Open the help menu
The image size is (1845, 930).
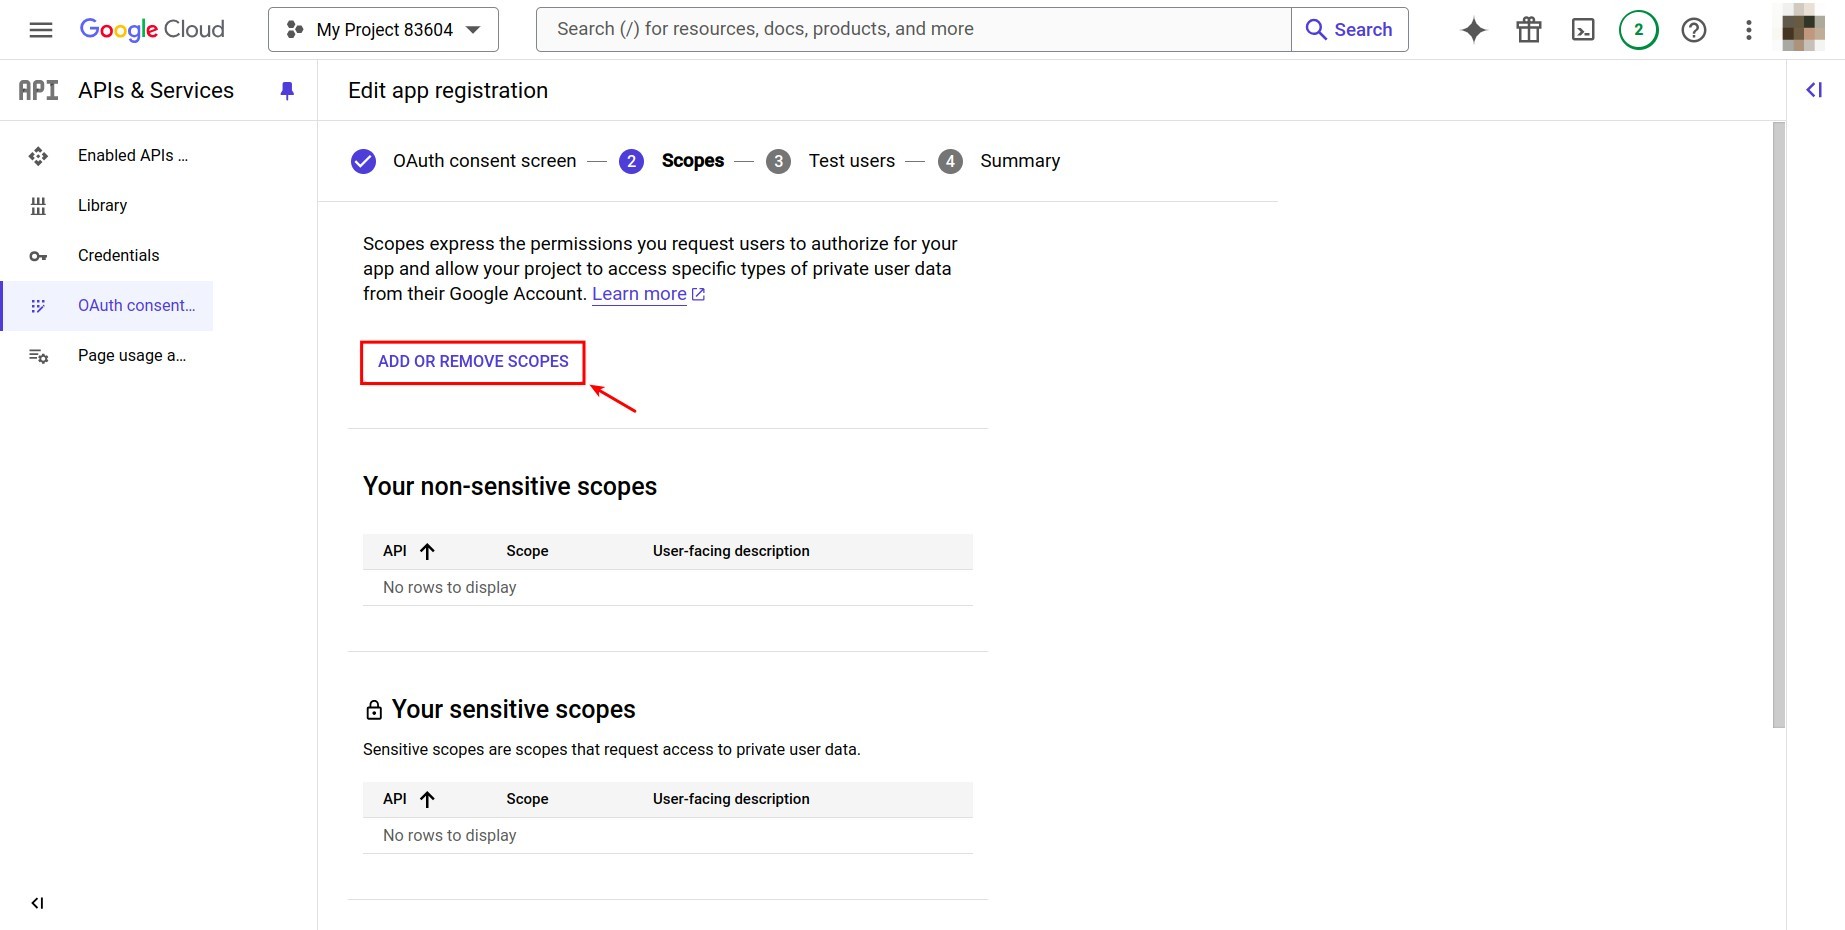[1693, 29]
